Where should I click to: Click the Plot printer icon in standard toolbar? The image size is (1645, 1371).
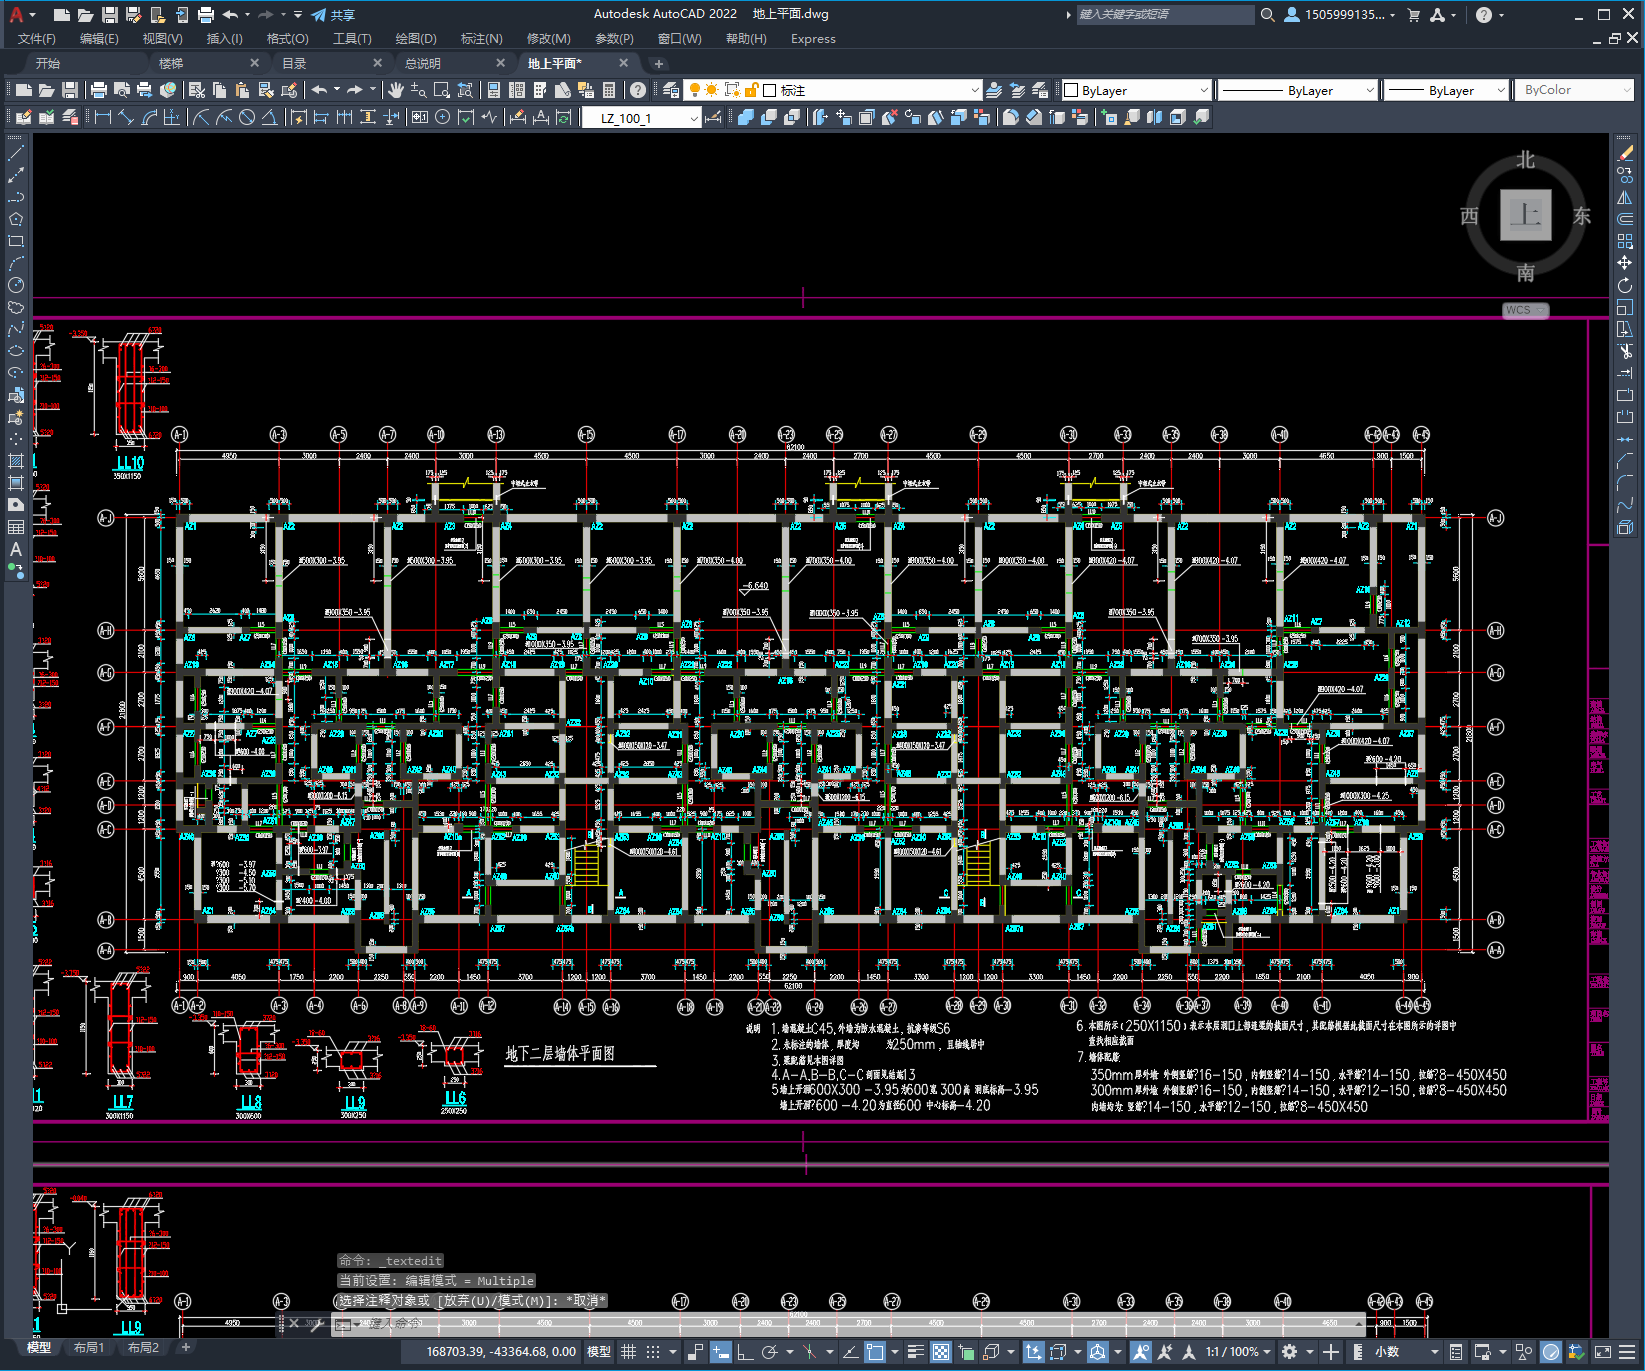99,90
